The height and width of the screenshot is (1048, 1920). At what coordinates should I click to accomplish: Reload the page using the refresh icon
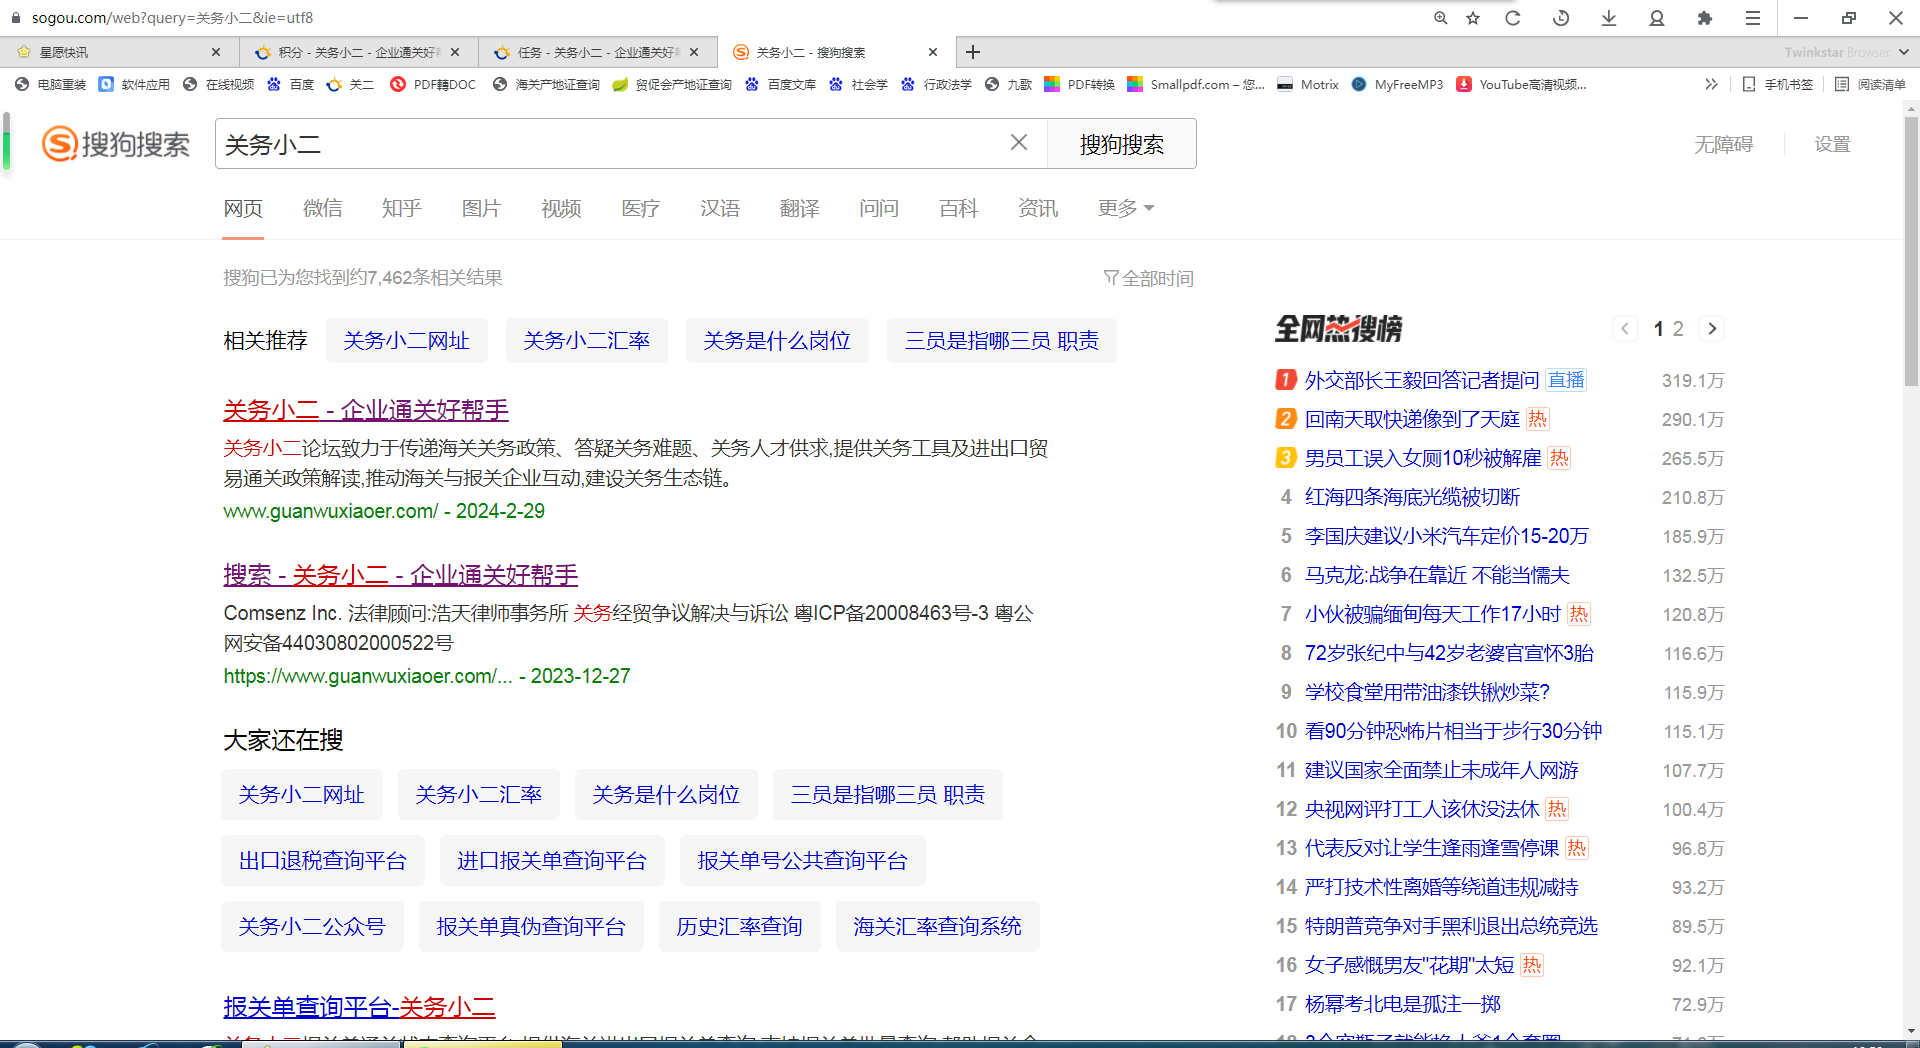pyautogui.click(x=1513, y=18)
